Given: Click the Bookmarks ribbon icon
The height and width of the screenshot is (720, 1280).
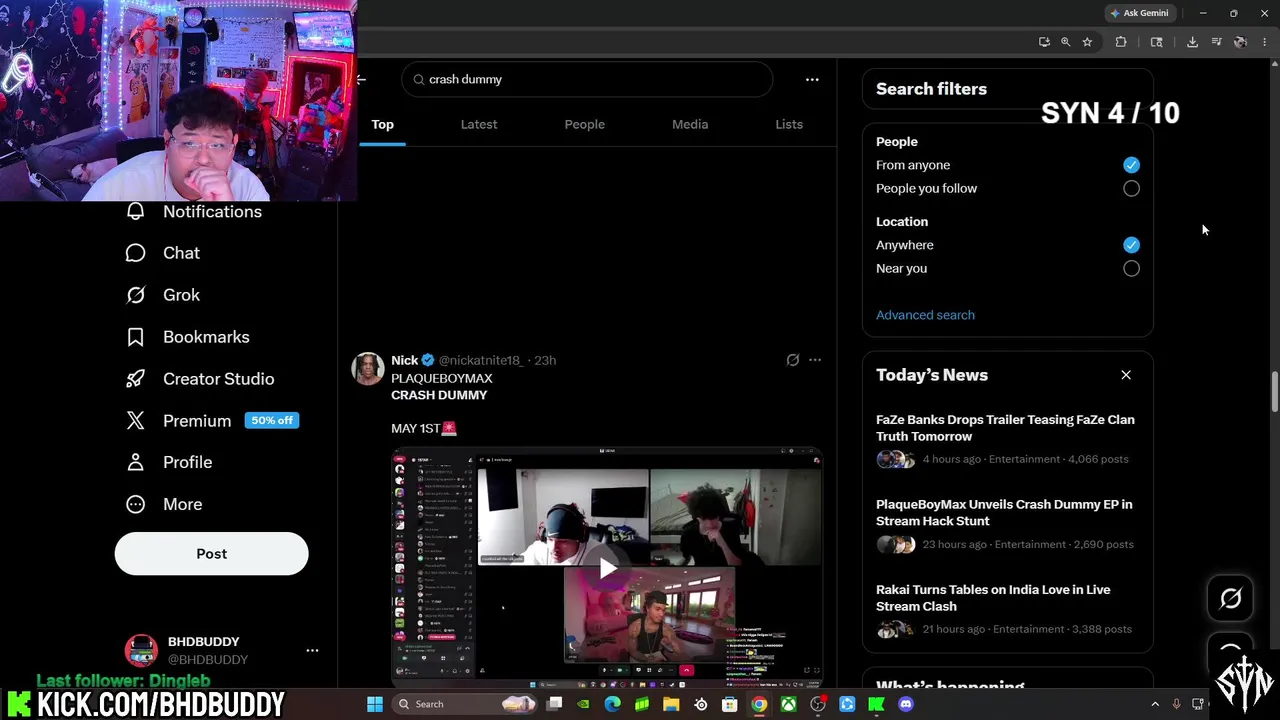Looking at the screenshot, I should coord(135,337).
